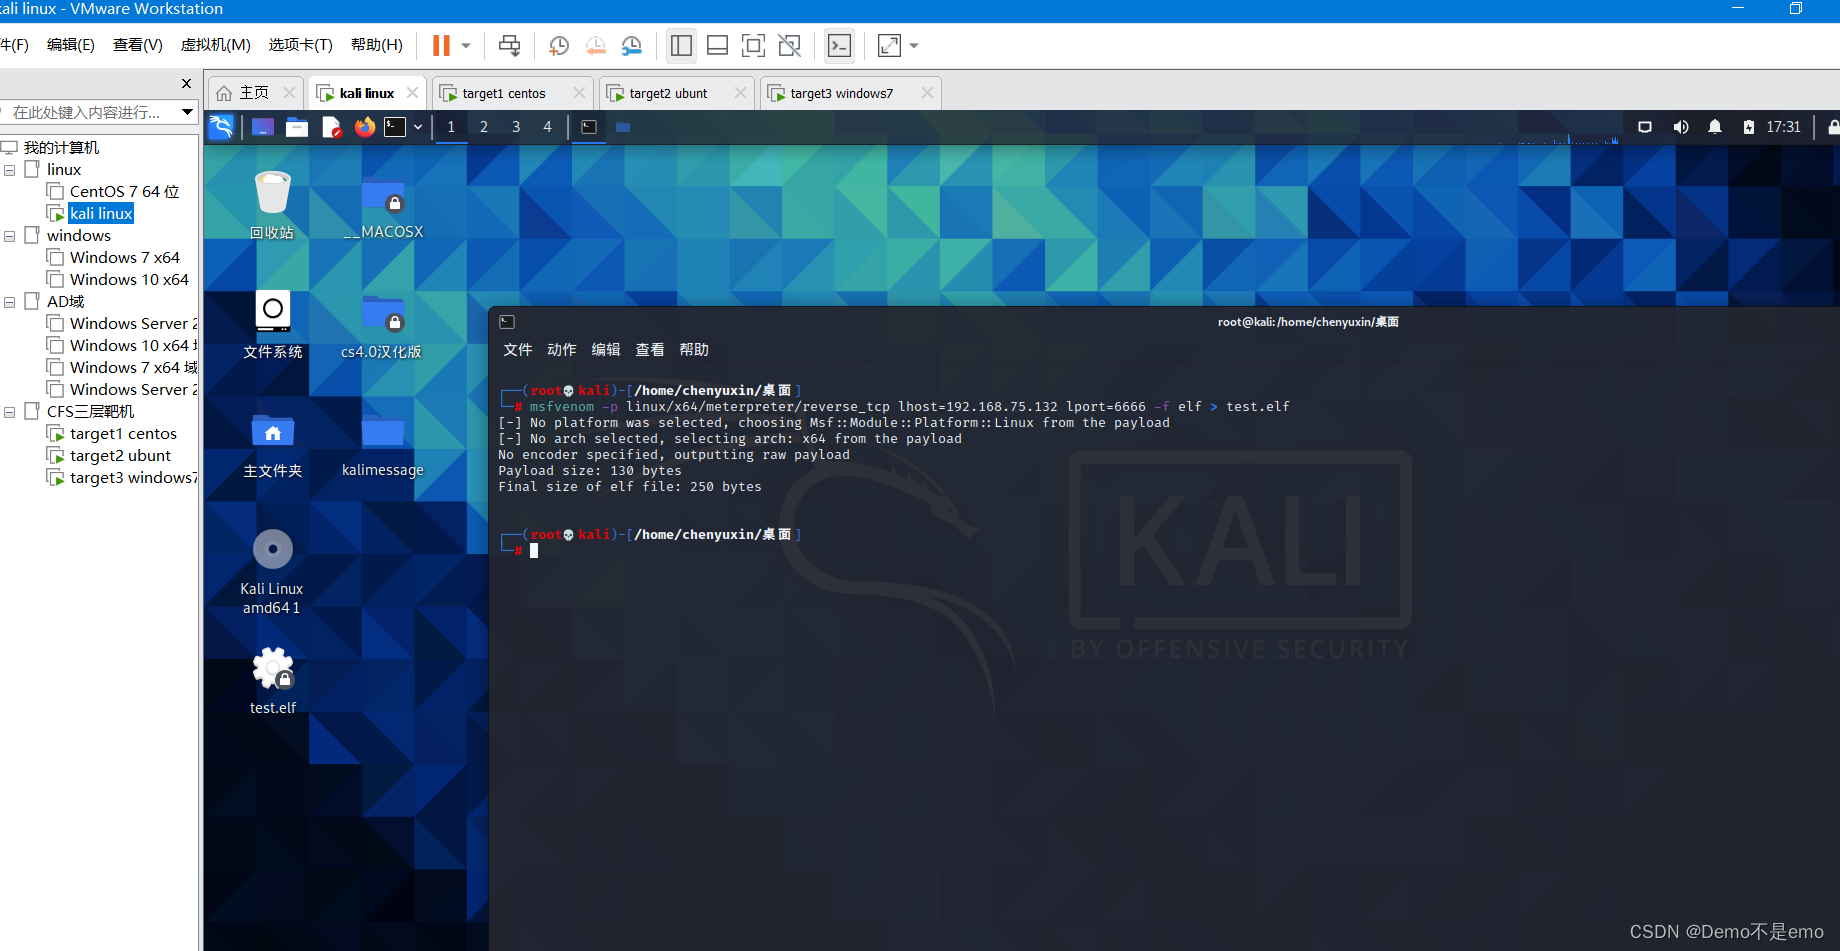Open the cs4.0汉化版 desktop folder
1840x951 pixels.
tap(381, 326)
